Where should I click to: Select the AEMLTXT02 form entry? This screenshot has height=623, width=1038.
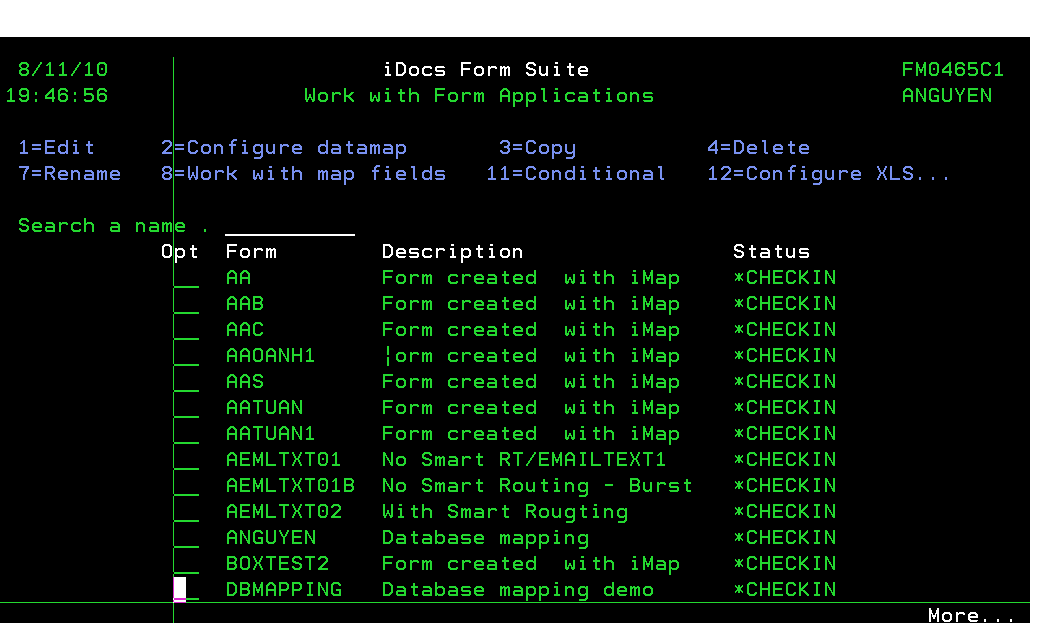point(284,512)
